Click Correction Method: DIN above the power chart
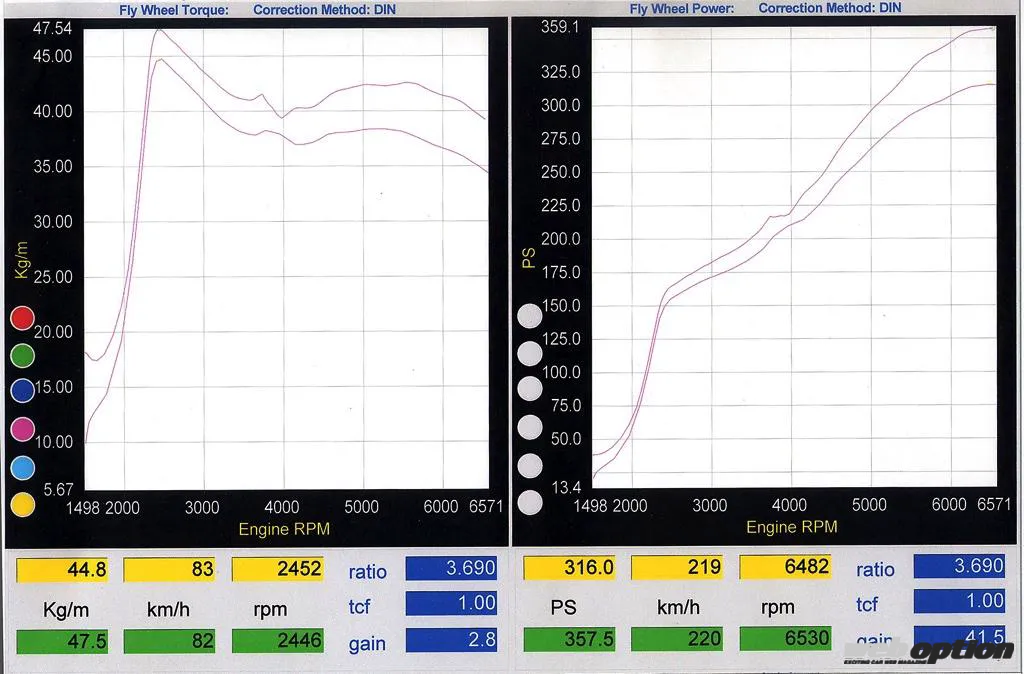1024x674 pixels. [829, 8]
